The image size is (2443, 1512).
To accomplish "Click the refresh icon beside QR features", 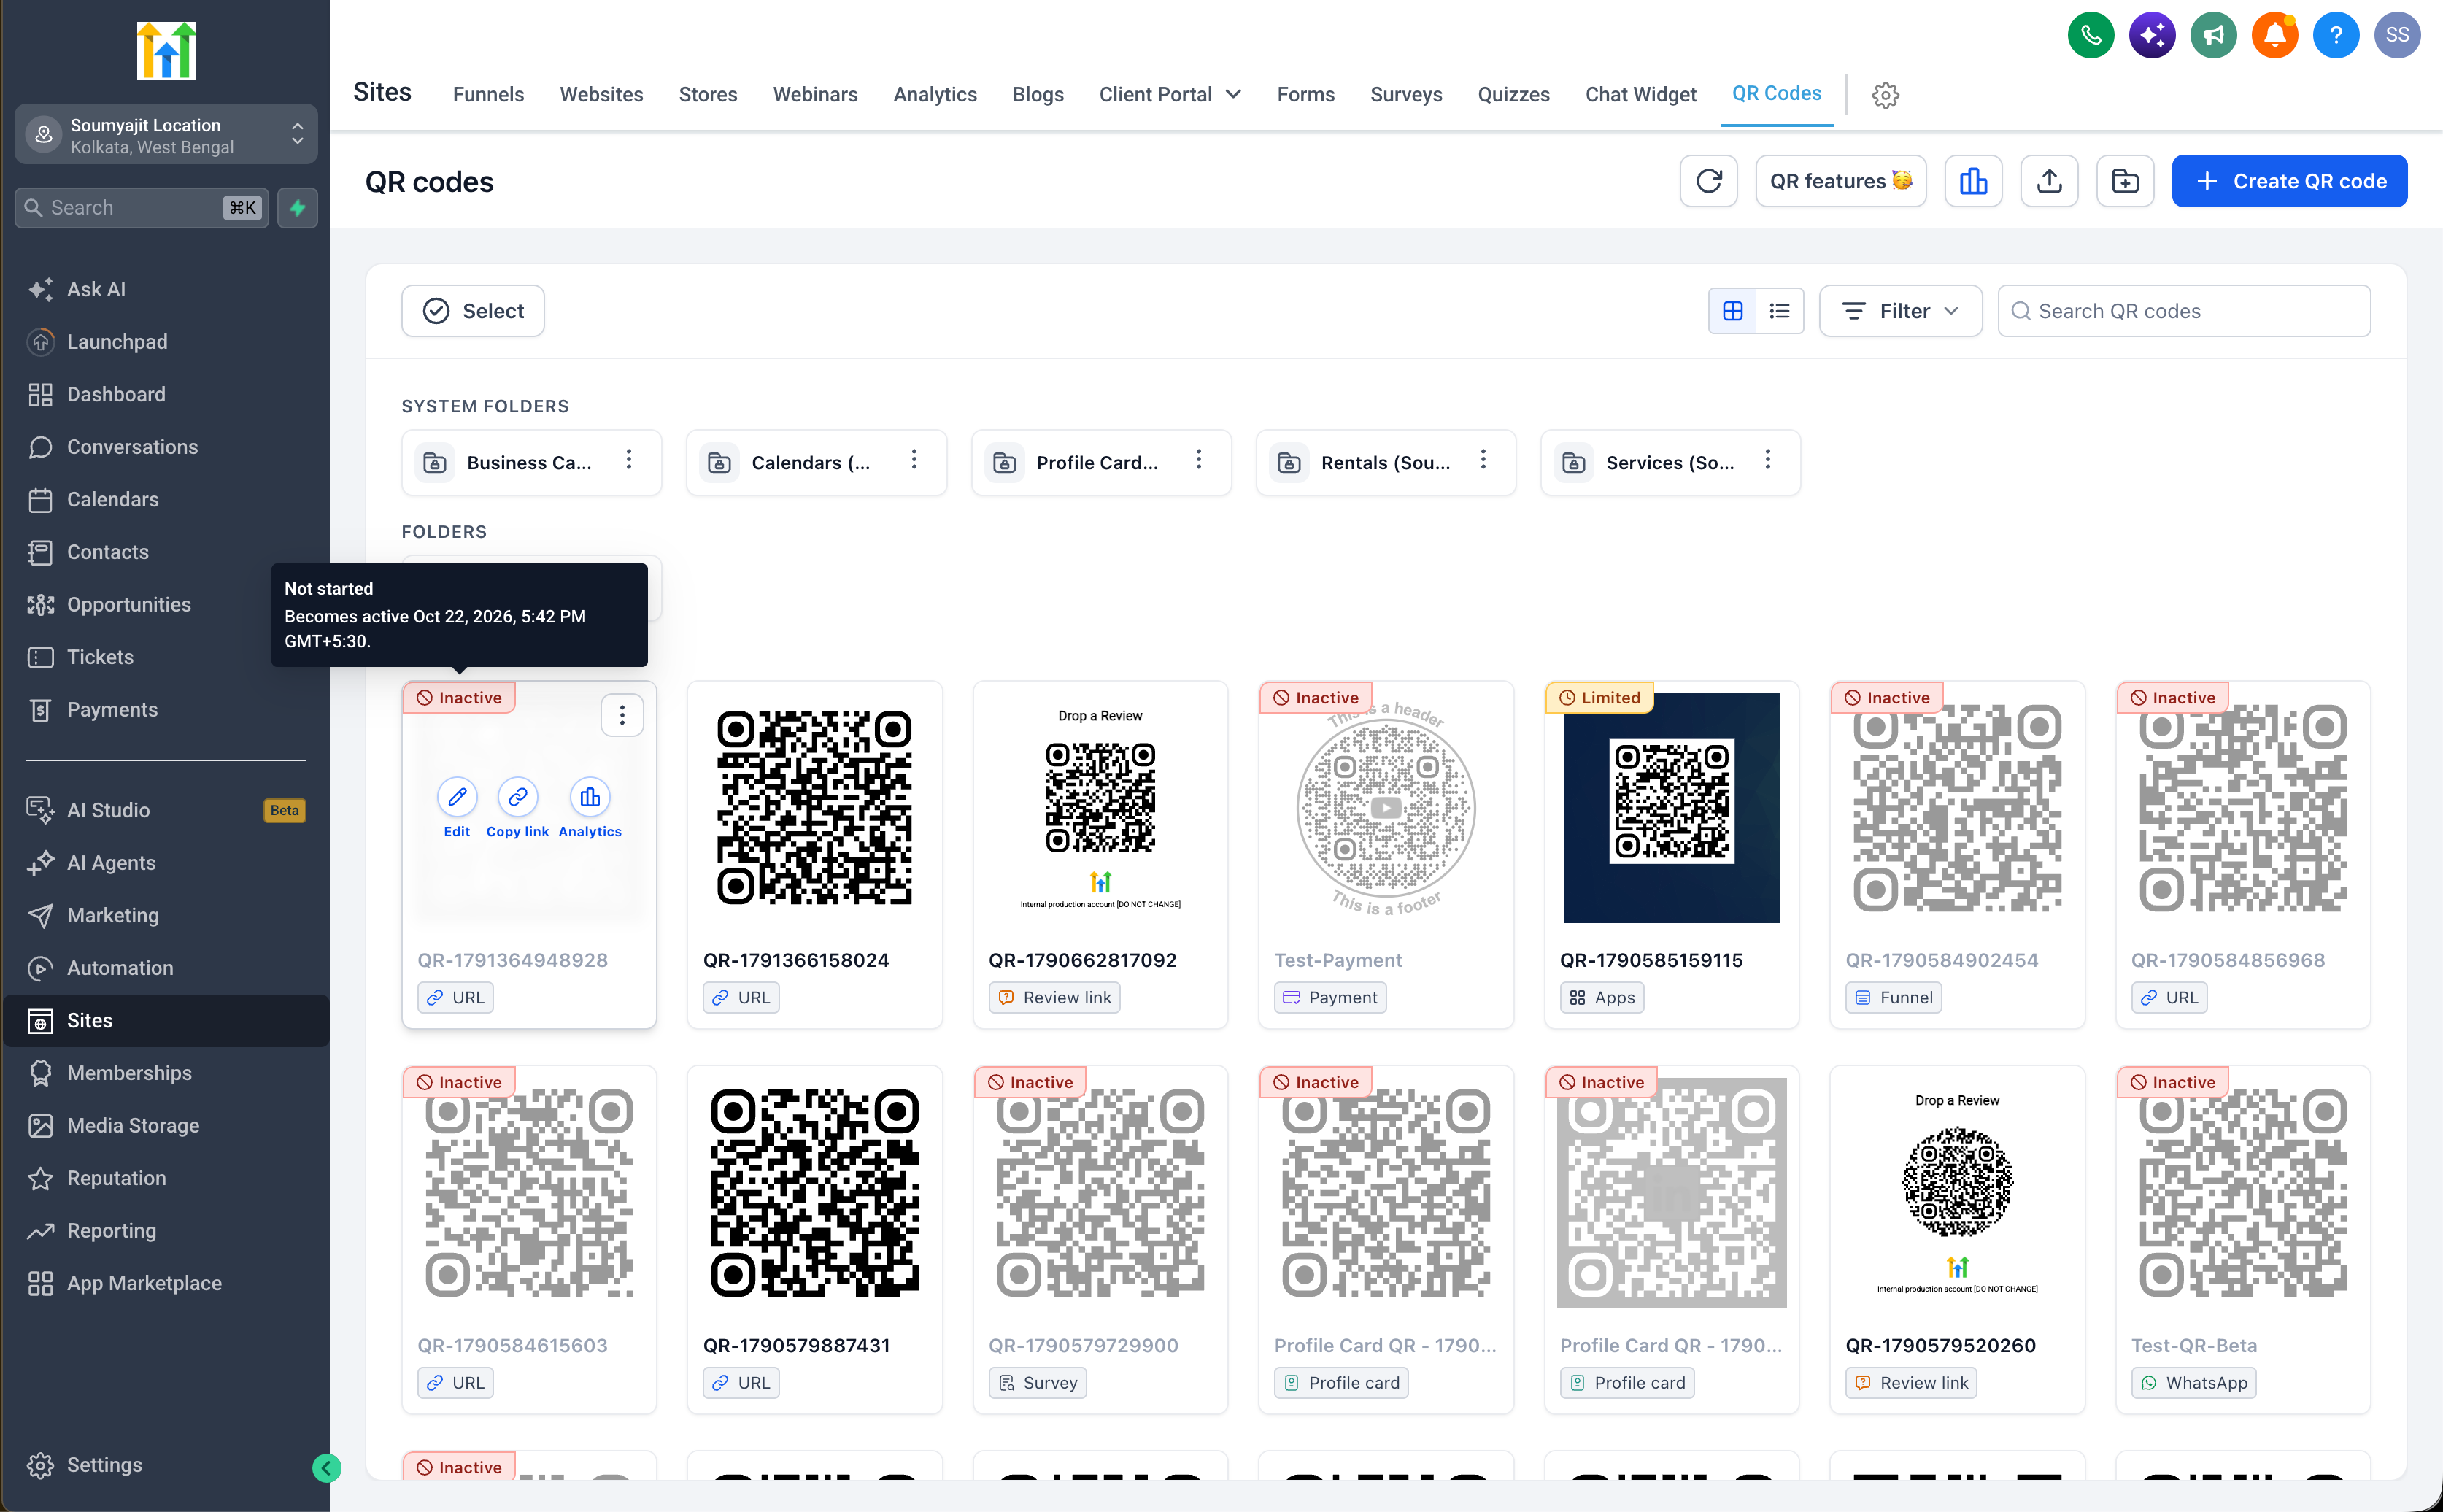I will pos(1708,181).
